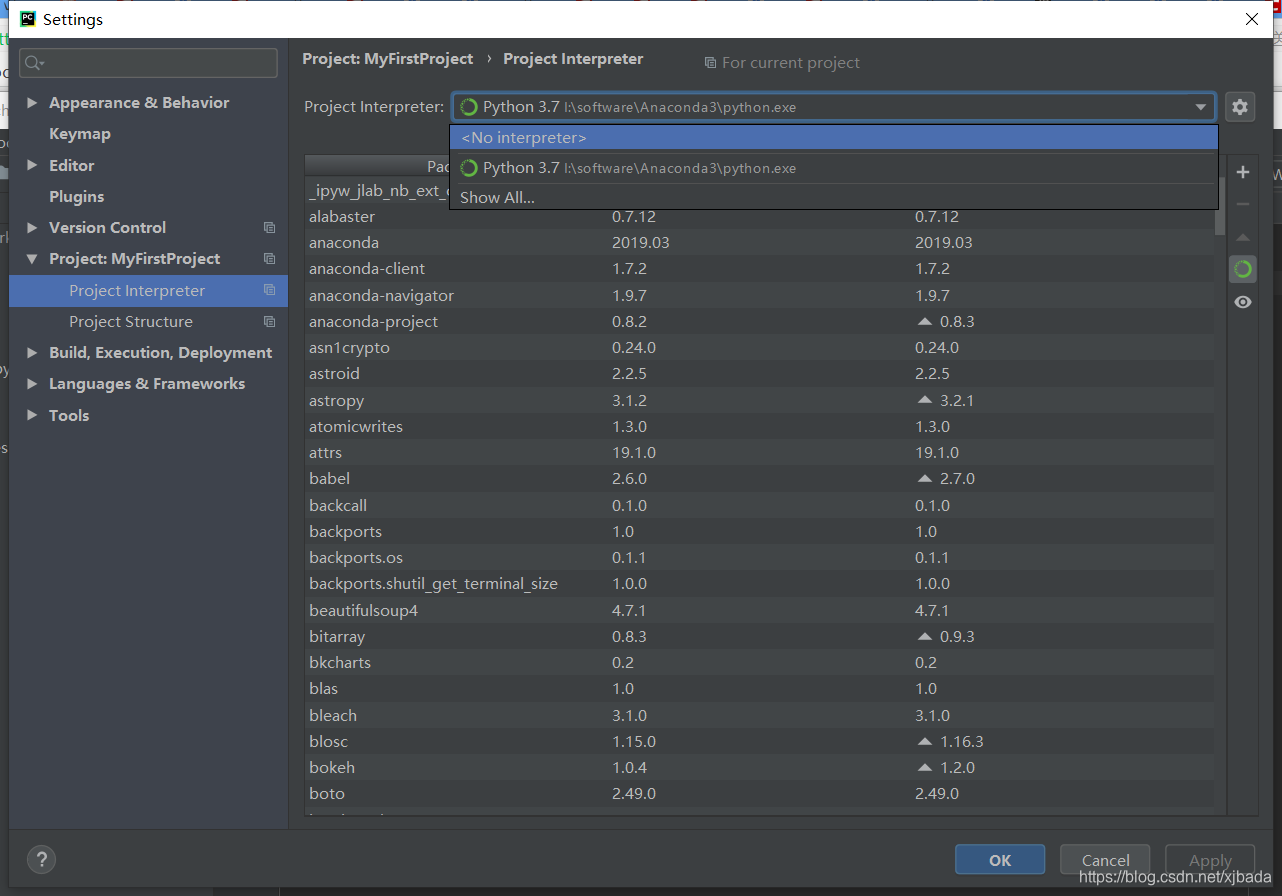The width and height of the screenshot is (1282, 896).
Task: Click the help question mark button
Action: pyautogui.click(x=41, y=859)
